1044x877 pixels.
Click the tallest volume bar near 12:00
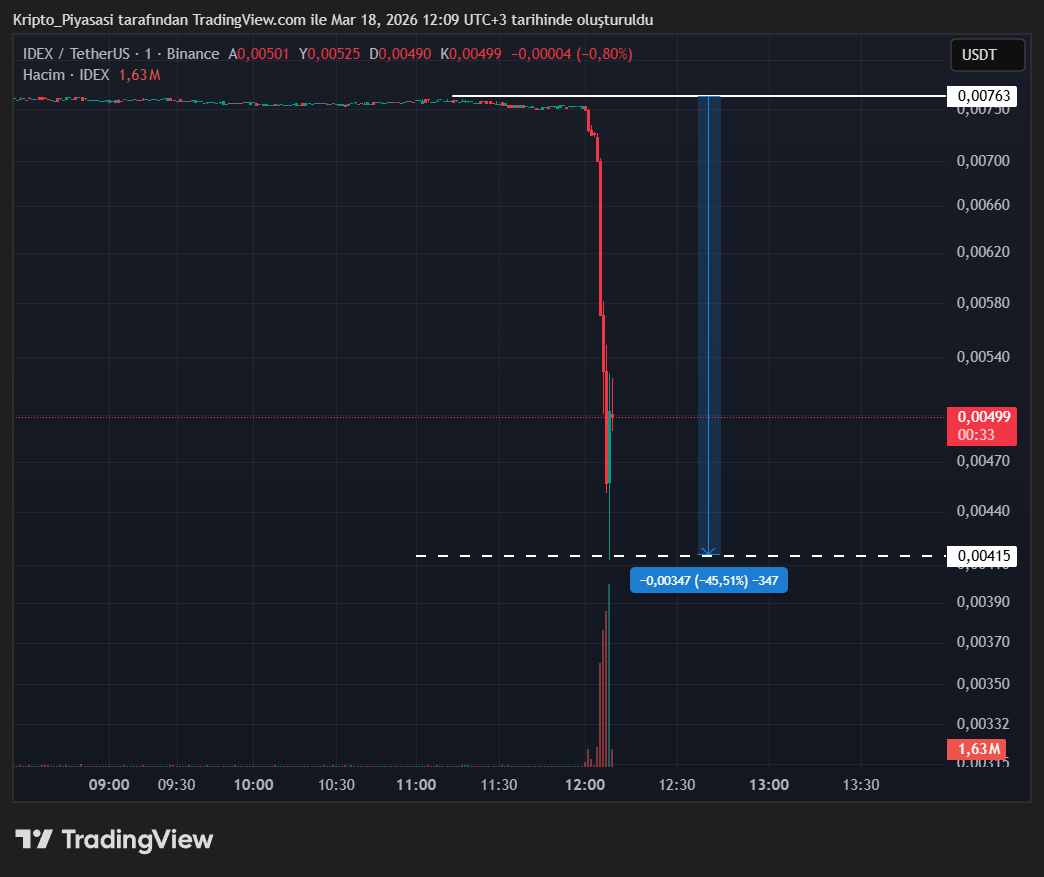click(608, 680)
